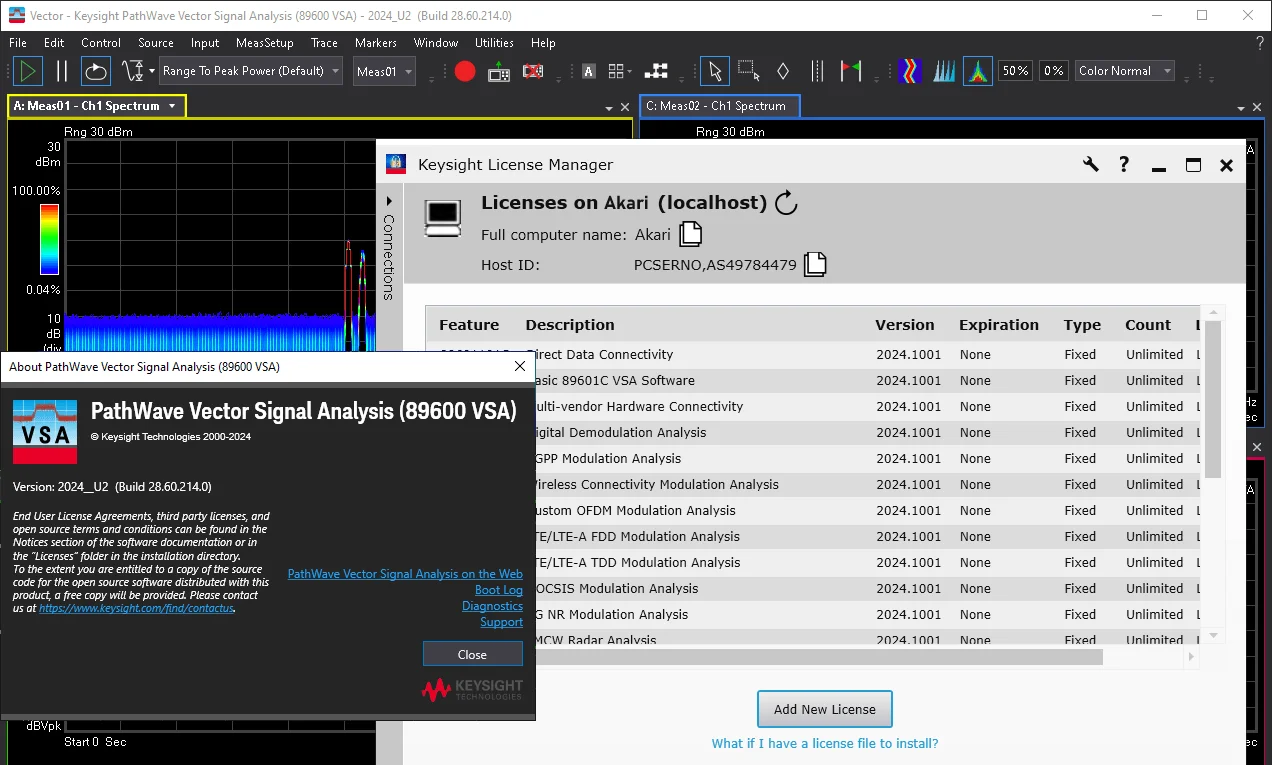This screenshot has width=1272, height=765.
Task: Select the red and green flag marker tool
Action: 850,71
